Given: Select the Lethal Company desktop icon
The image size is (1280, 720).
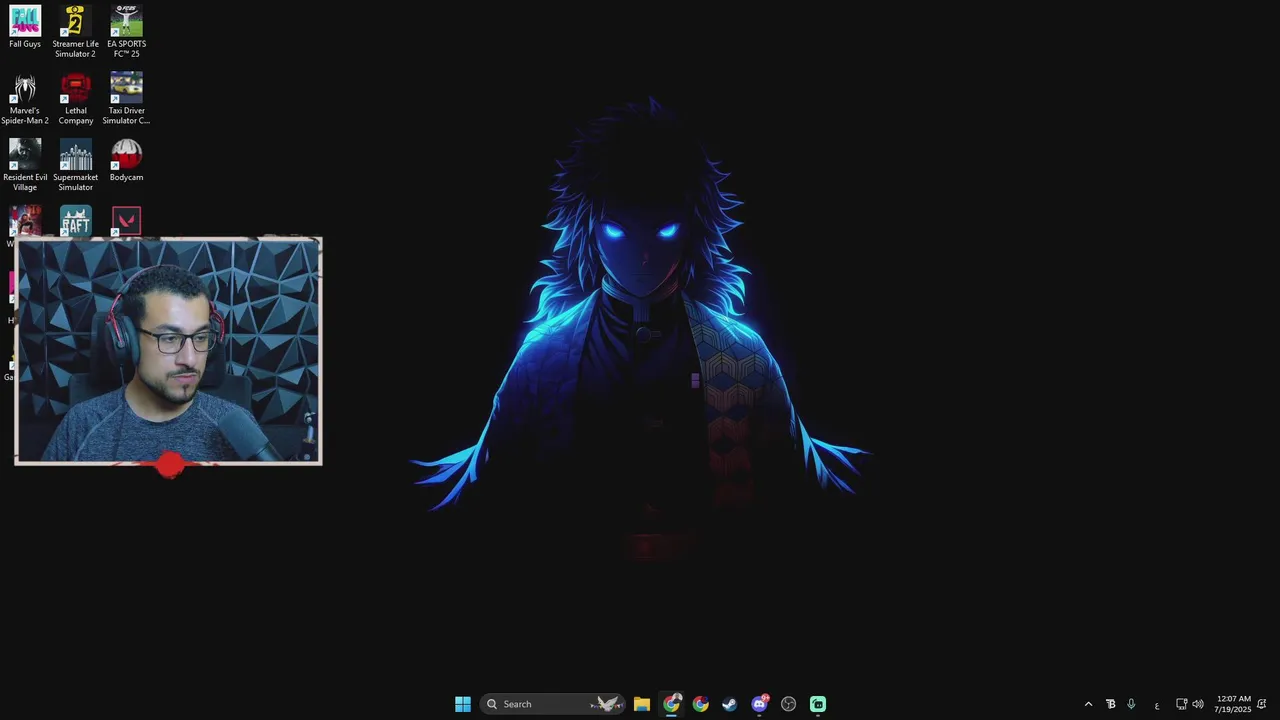Looking at the screenshot, I should click(76, 98).
